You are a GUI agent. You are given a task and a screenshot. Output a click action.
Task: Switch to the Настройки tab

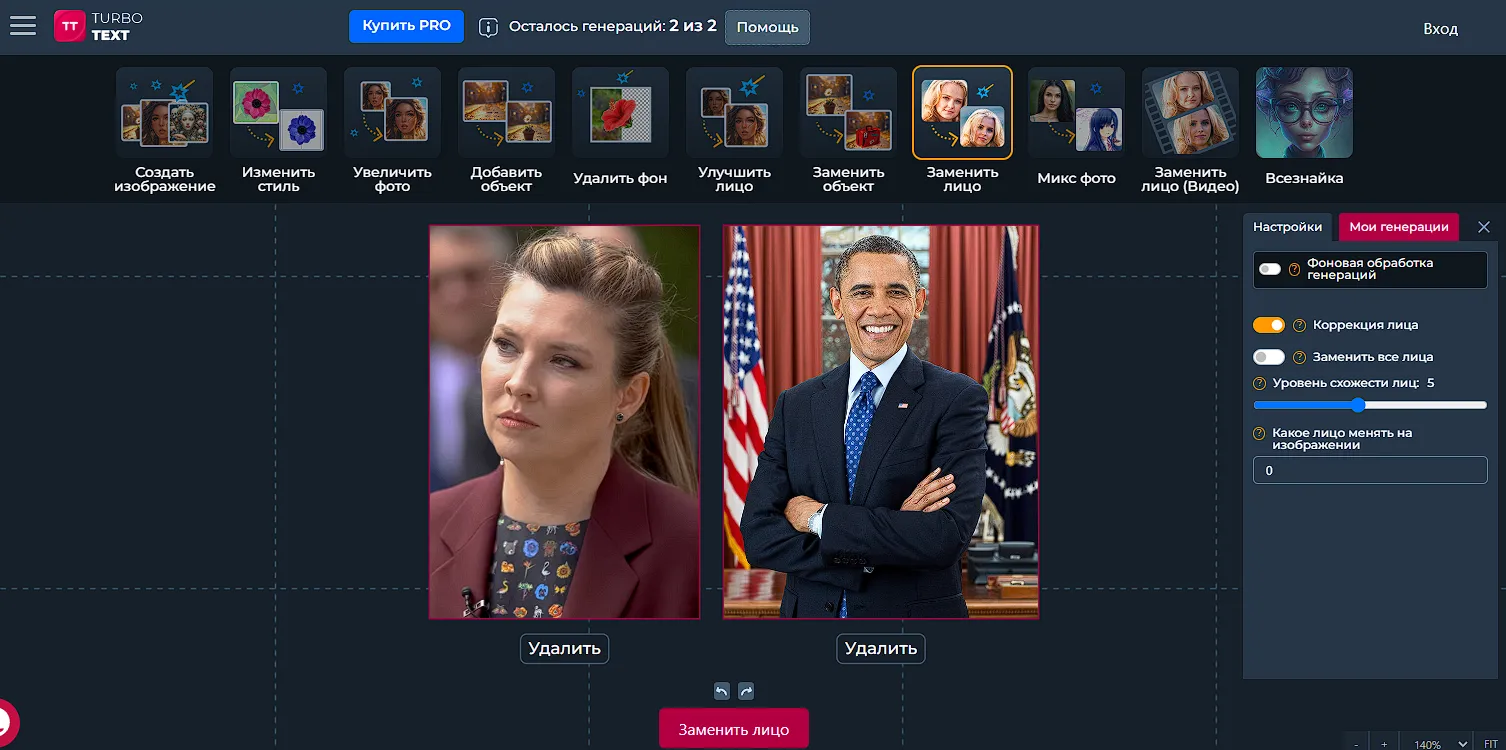1287,227
